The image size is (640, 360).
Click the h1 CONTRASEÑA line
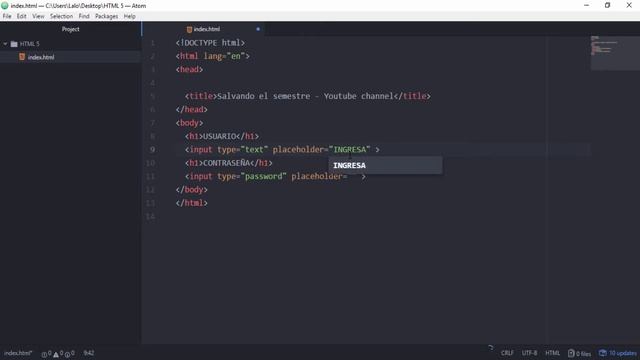coord(229,163)
